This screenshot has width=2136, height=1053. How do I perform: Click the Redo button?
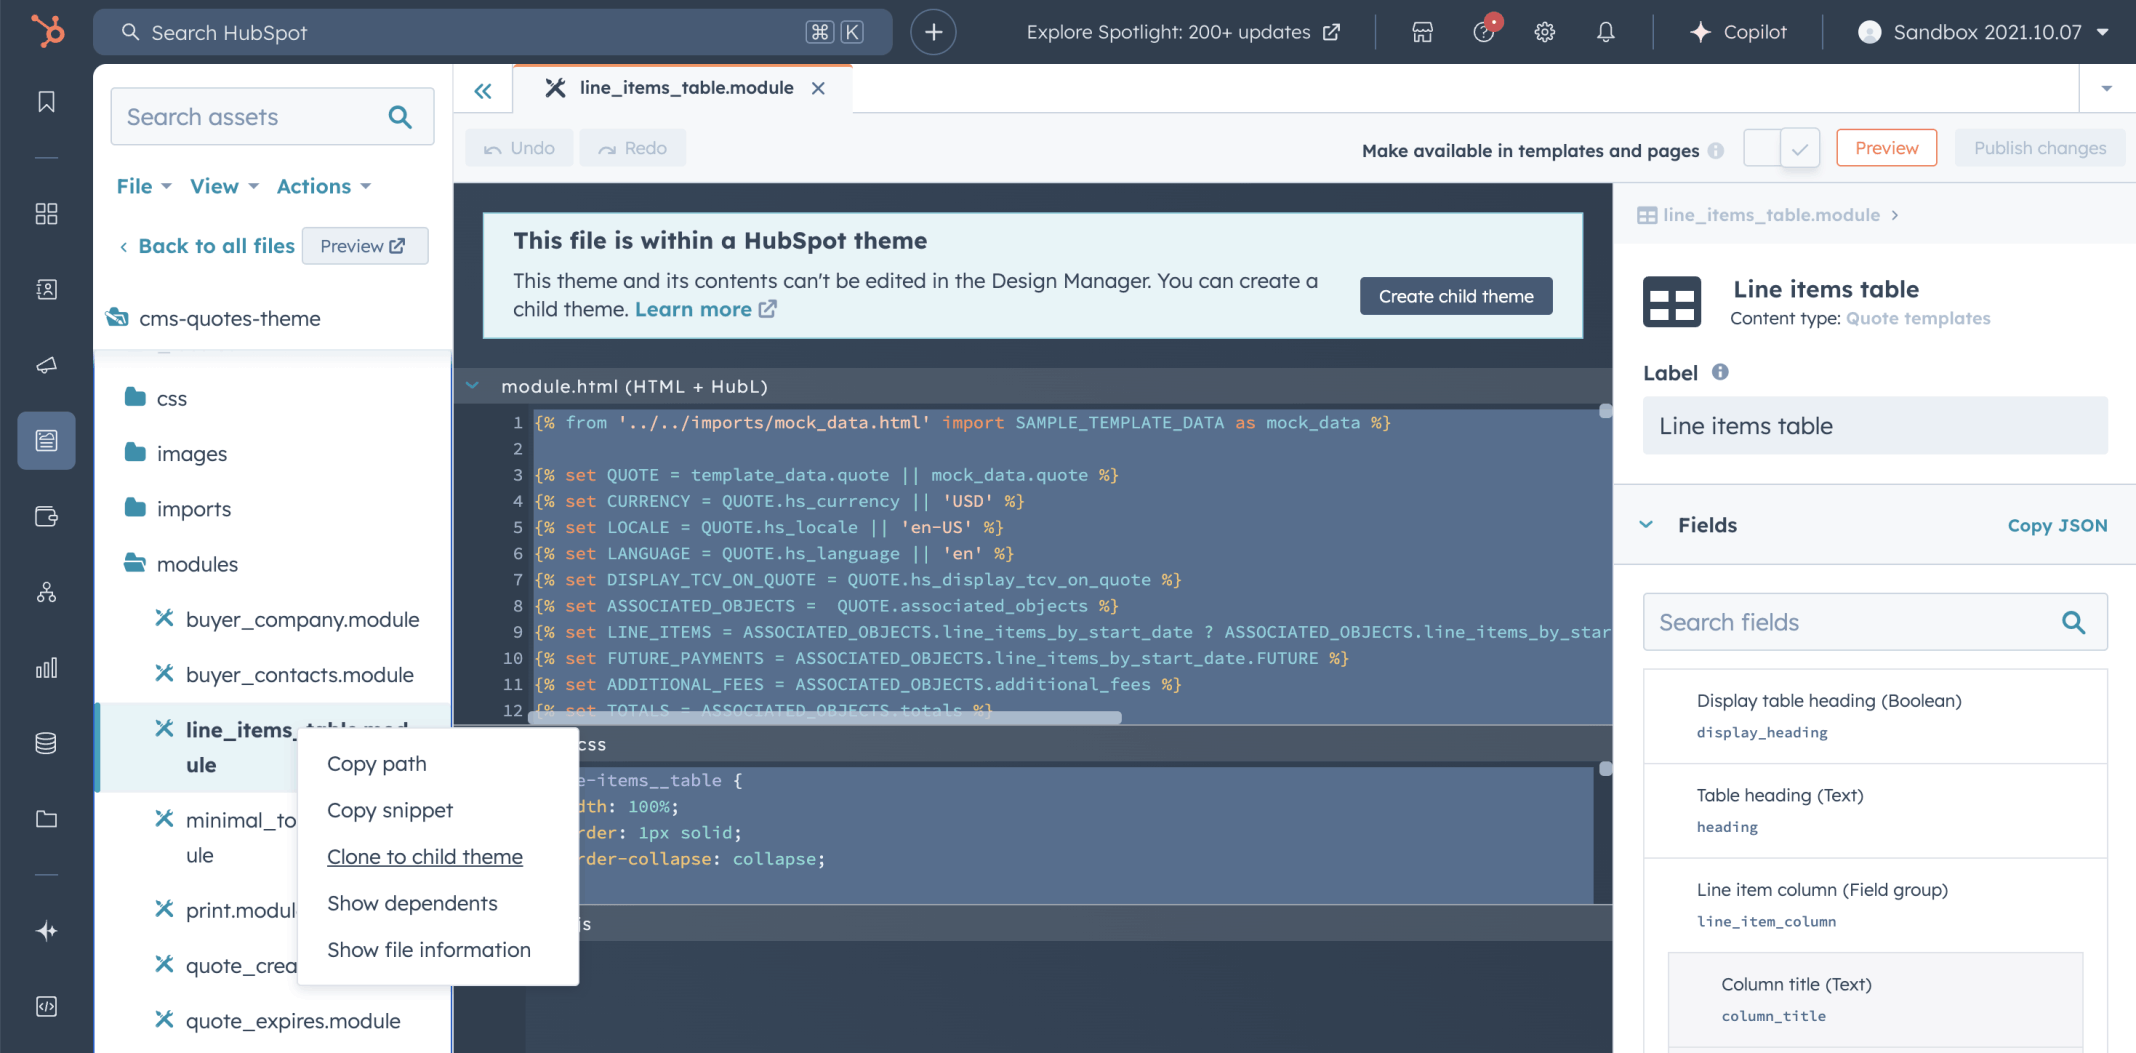632,148
